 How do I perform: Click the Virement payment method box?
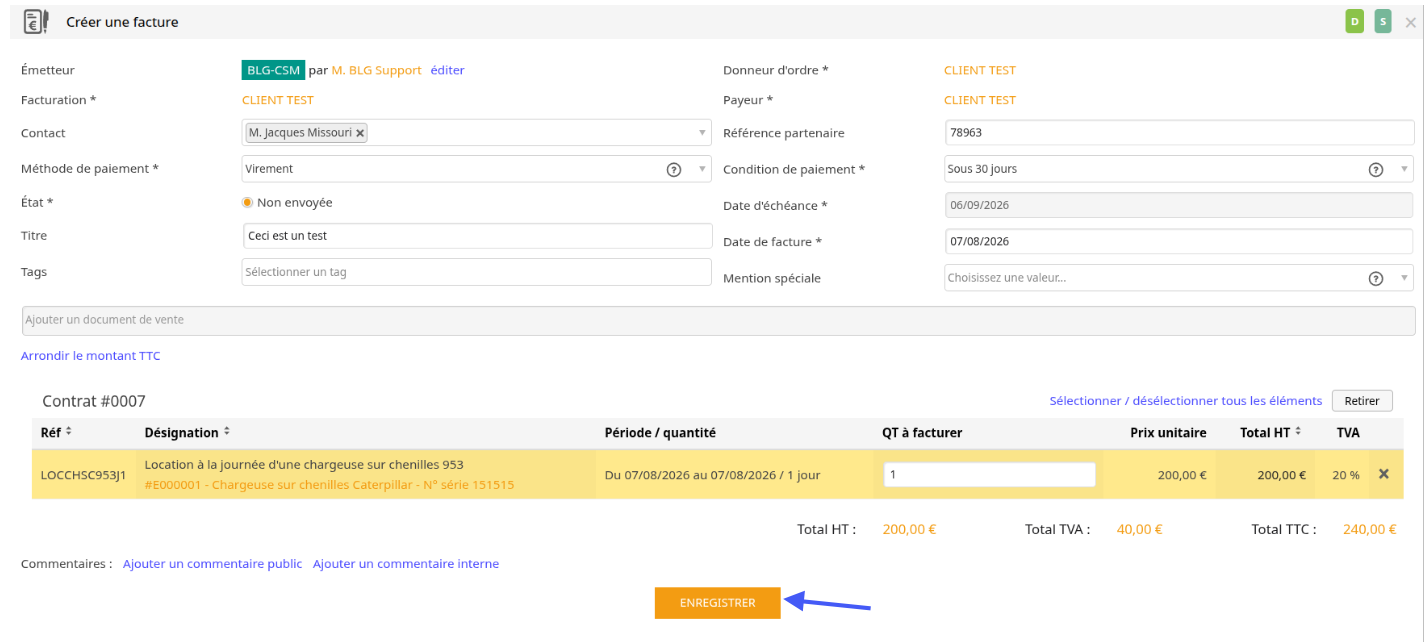click(476, 169)
